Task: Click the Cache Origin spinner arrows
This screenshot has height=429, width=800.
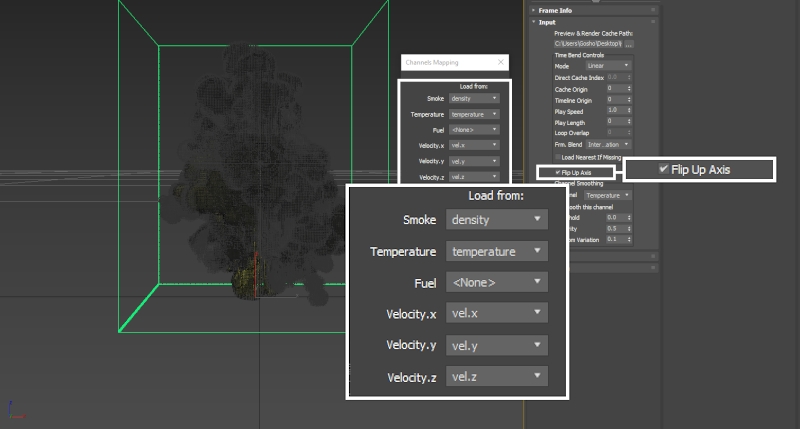Action: 628,89
